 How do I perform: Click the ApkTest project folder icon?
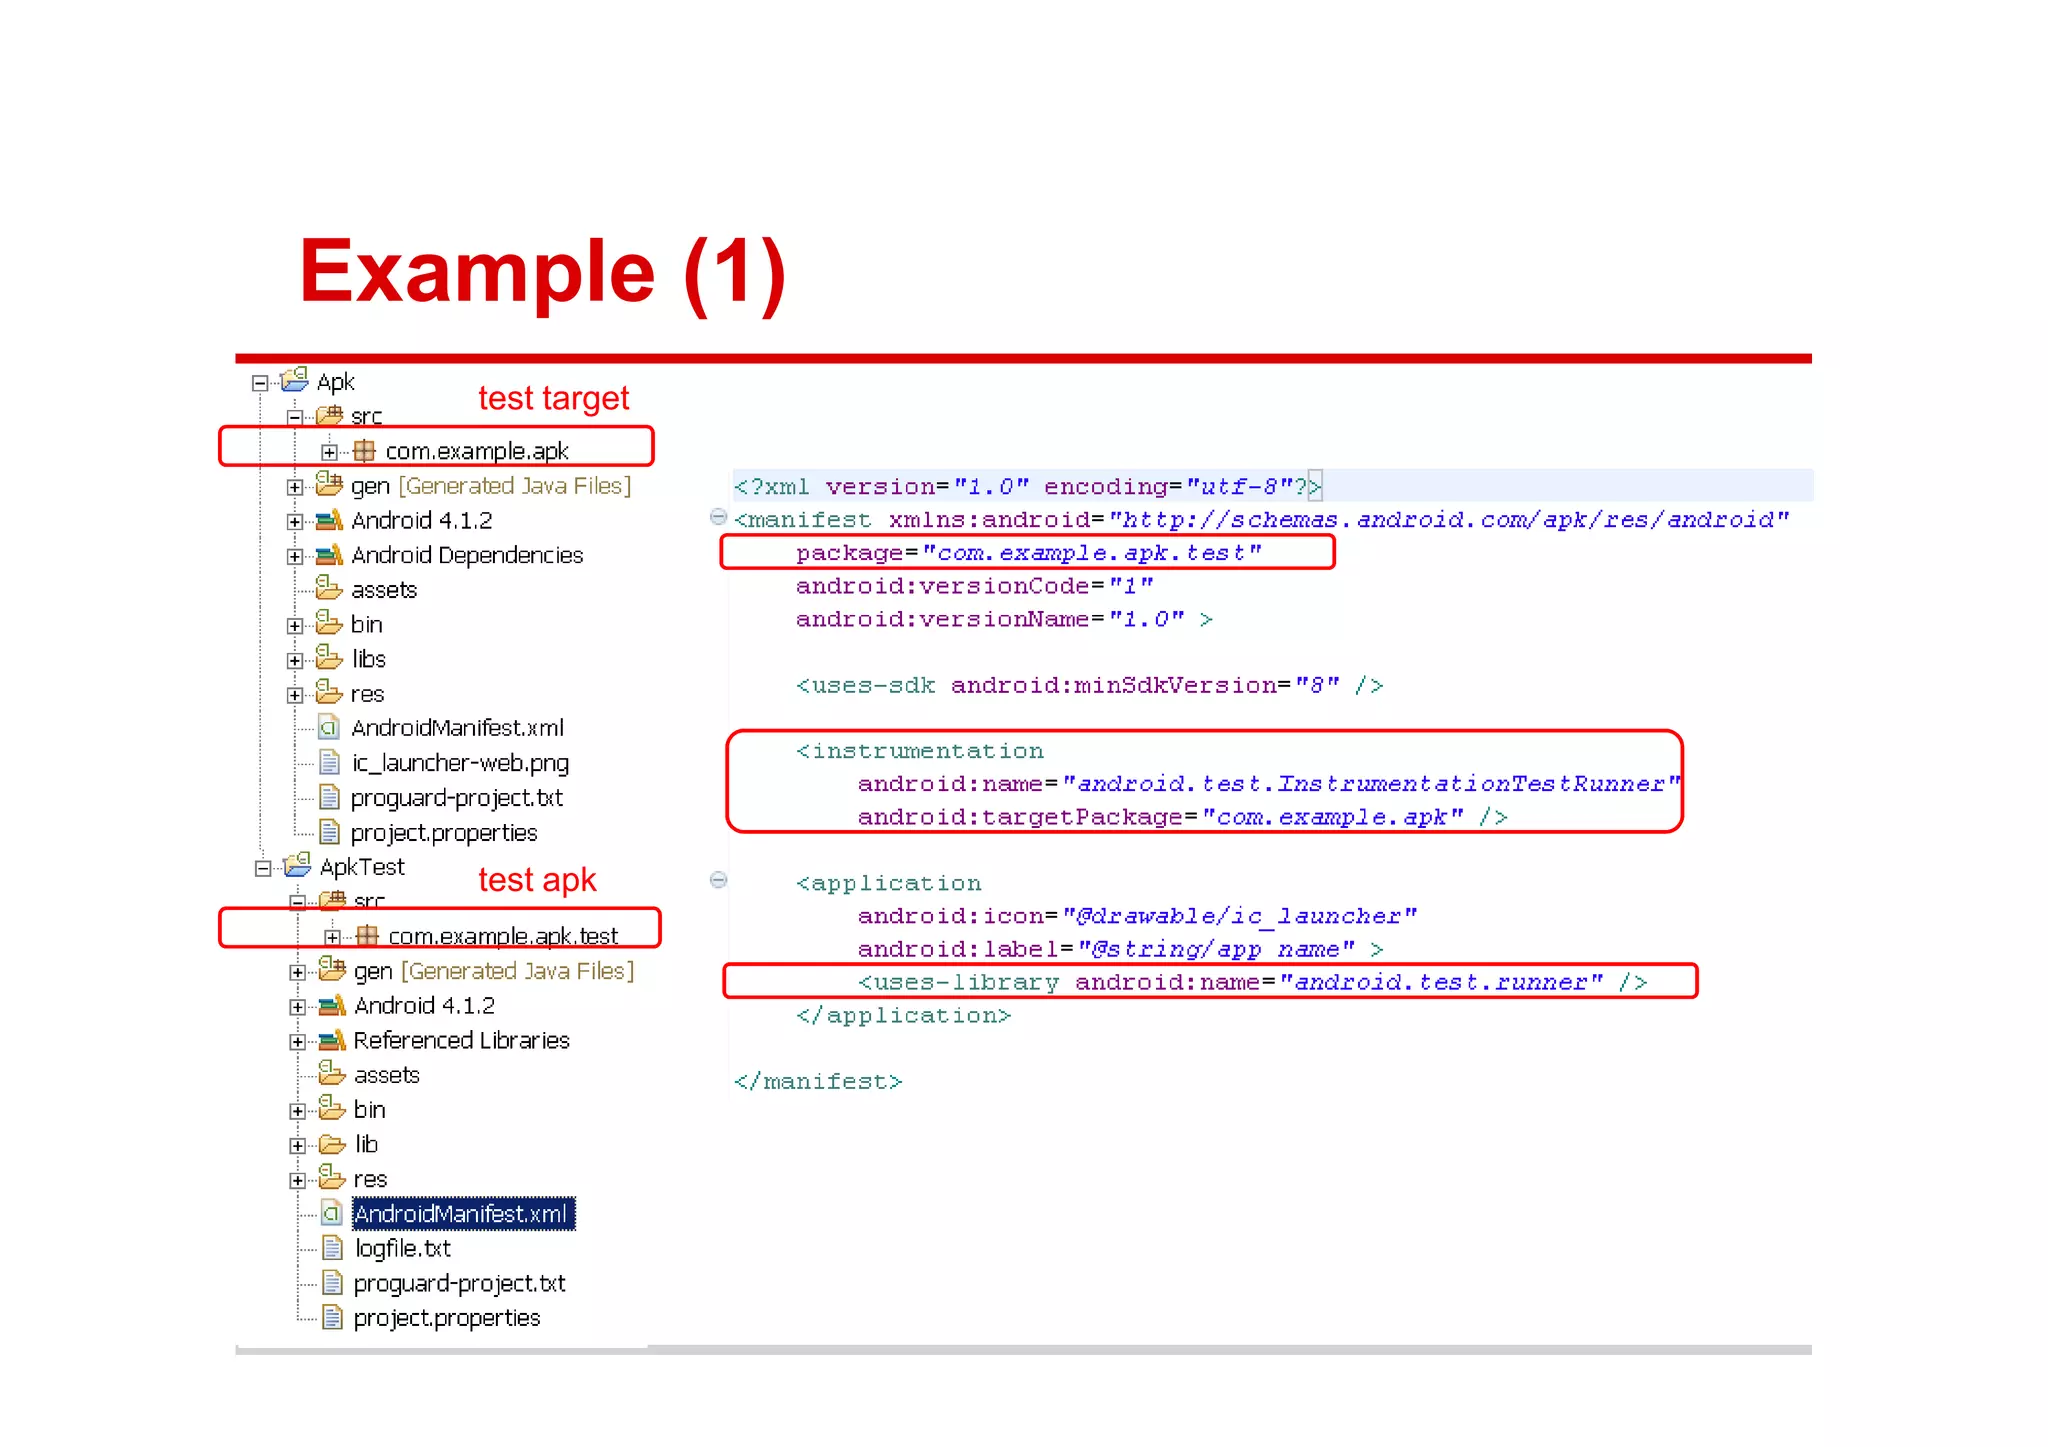[x=298, y=865]
